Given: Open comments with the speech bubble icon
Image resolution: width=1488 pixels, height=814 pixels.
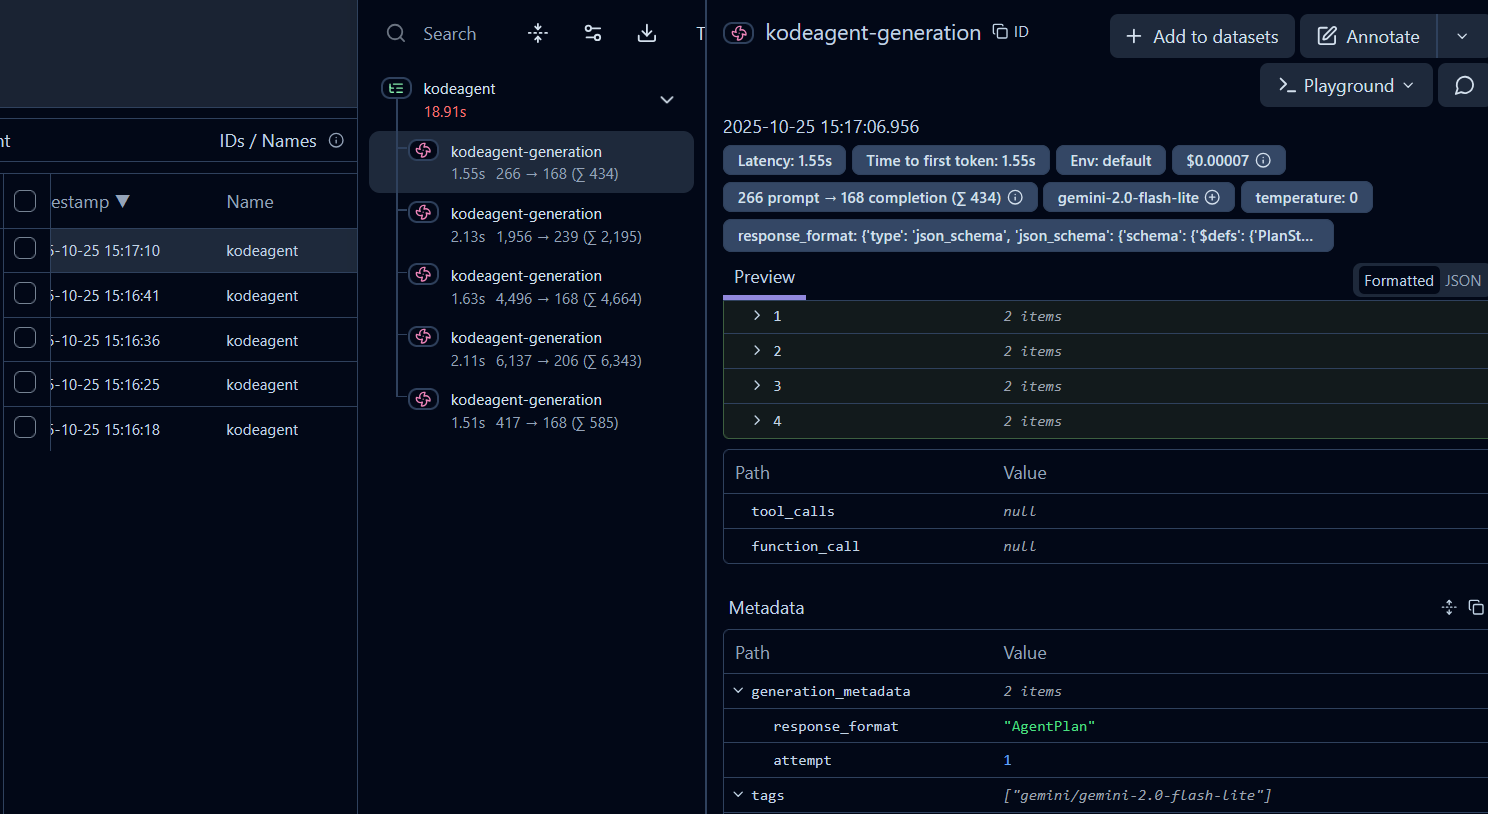Looking at the screenshot, I should 1464,86.
